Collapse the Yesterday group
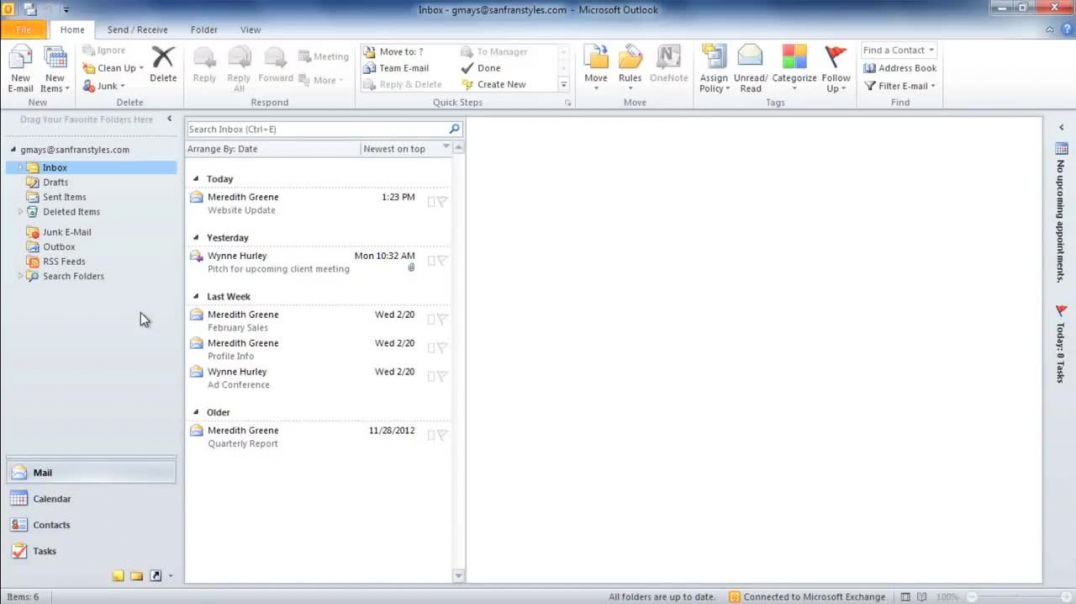Screen dimensions: 1076x604 (x=196, y=237)
